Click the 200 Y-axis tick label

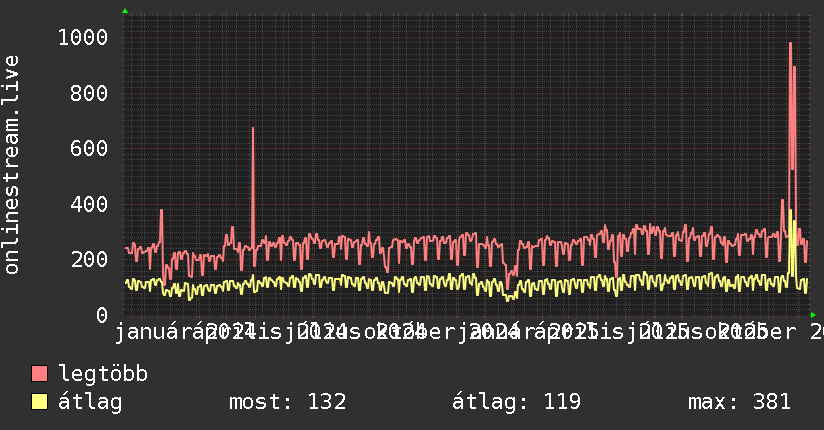[x=89, y=259]
